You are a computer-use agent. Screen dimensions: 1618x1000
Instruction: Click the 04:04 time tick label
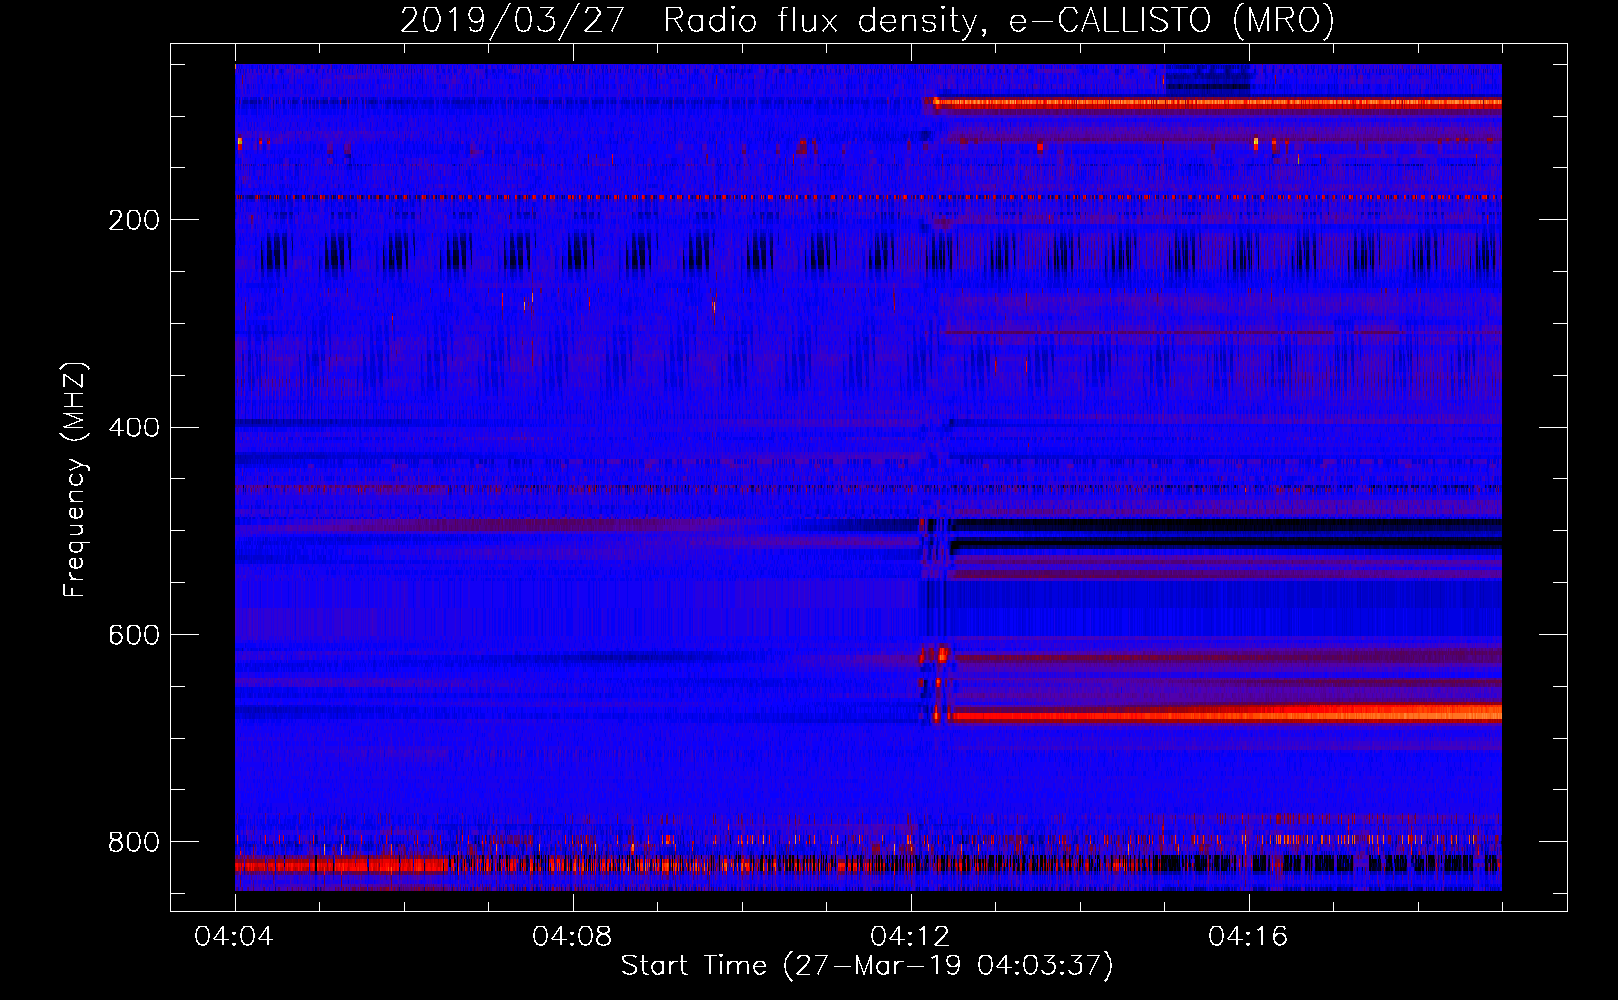(x=234, y=937)
